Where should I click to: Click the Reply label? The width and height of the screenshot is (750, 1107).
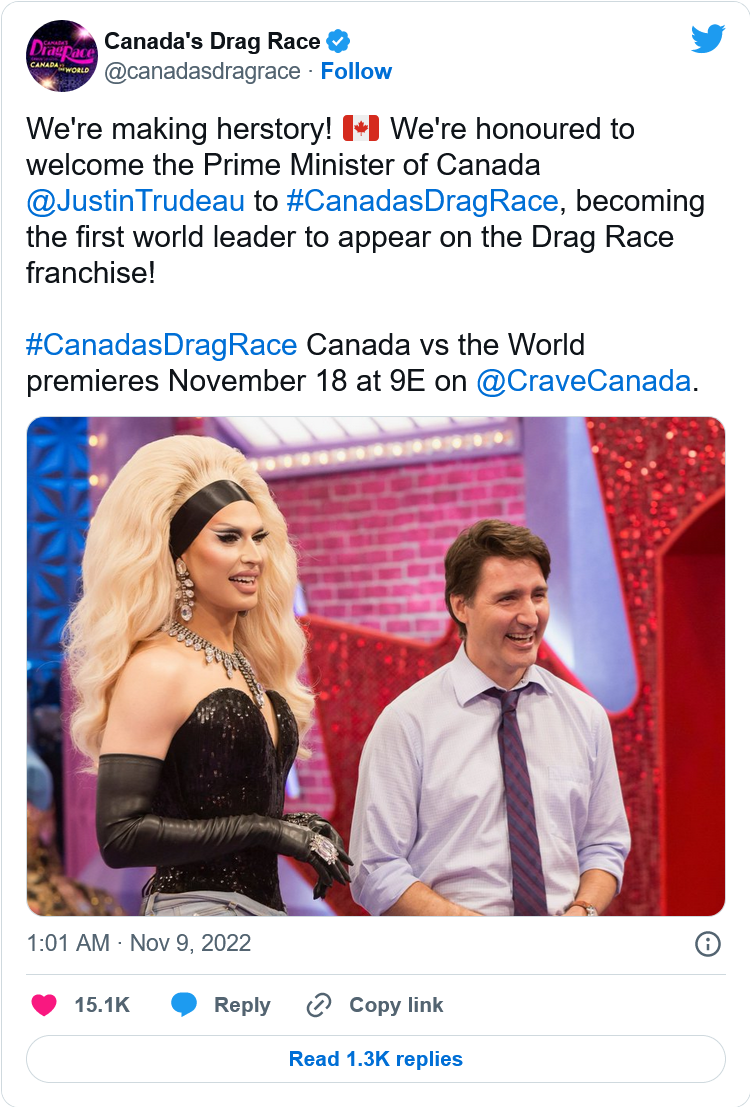242,1005
